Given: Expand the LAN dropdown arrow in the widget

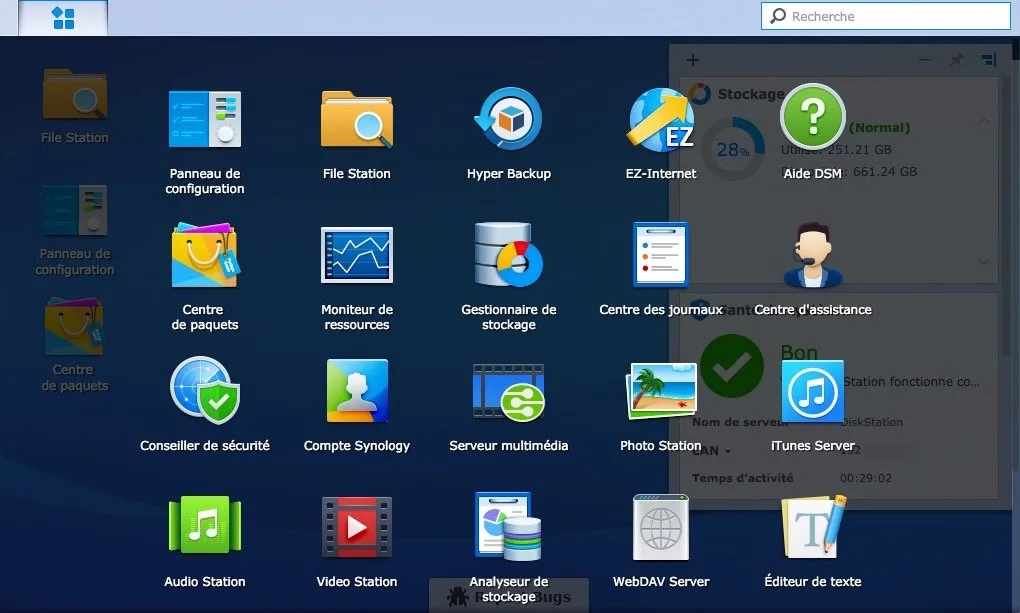Looking at the screenshot, I should point(728,451).
